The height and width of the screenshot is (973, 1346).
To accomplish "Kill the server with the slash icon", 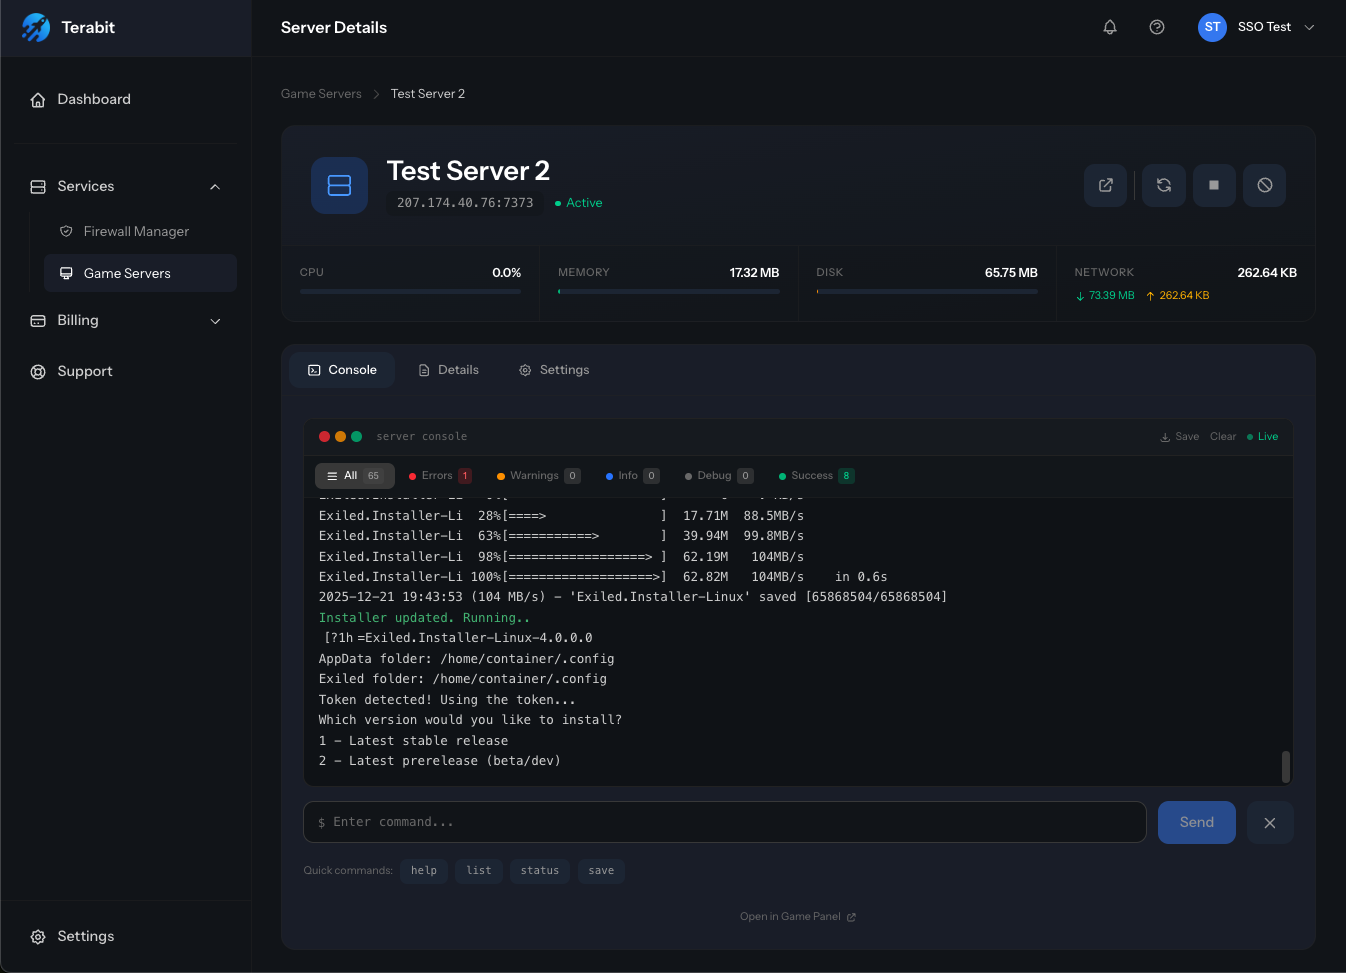I will [x=1264, y=185].
